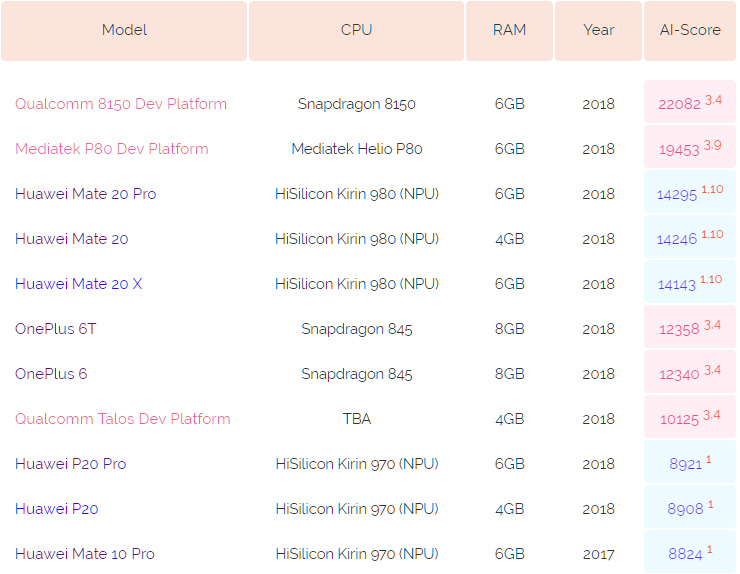Click the 1,10 footnote beside score 14295
The image size is (740, 574).
[713, 190]
